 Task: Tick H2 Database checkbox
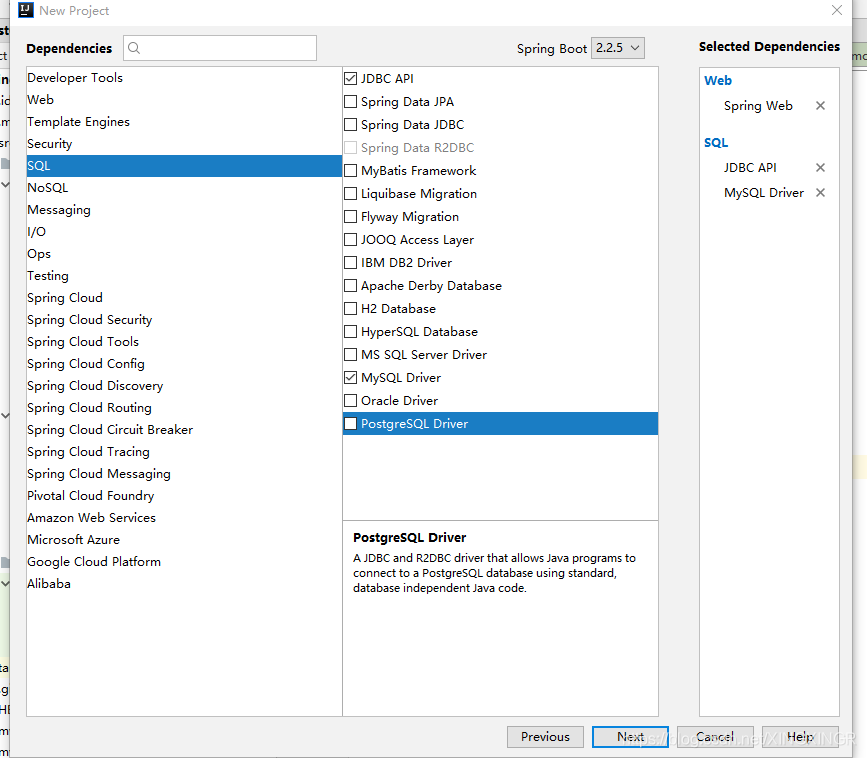point(351,309)
